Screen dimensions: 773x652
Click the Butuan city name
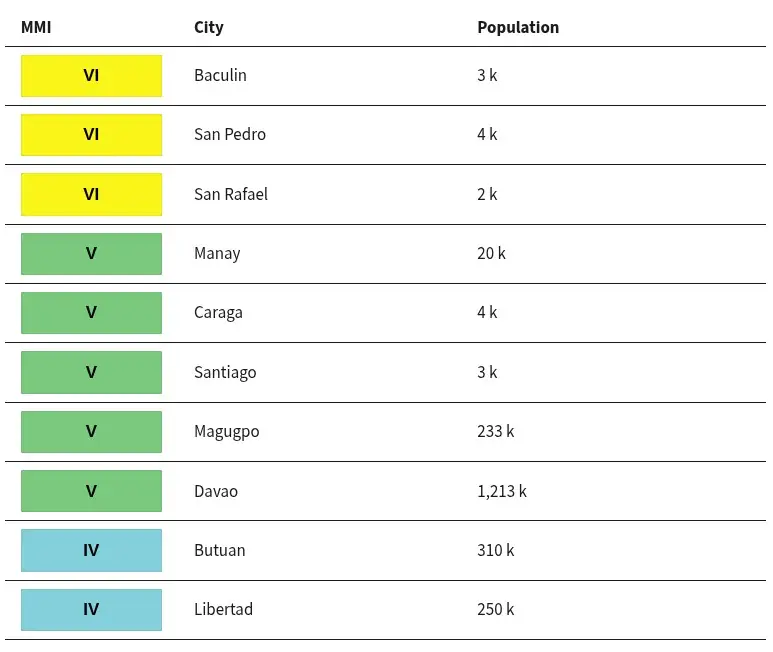[220, 550]
